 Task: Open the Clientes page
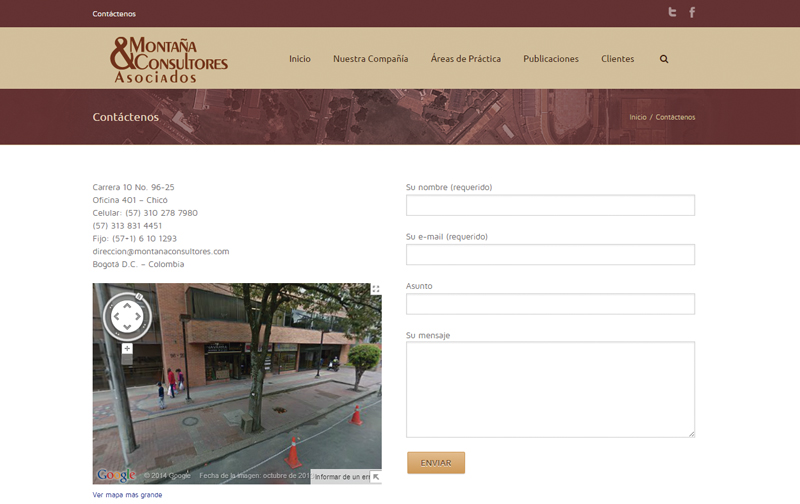click(617, 59)
